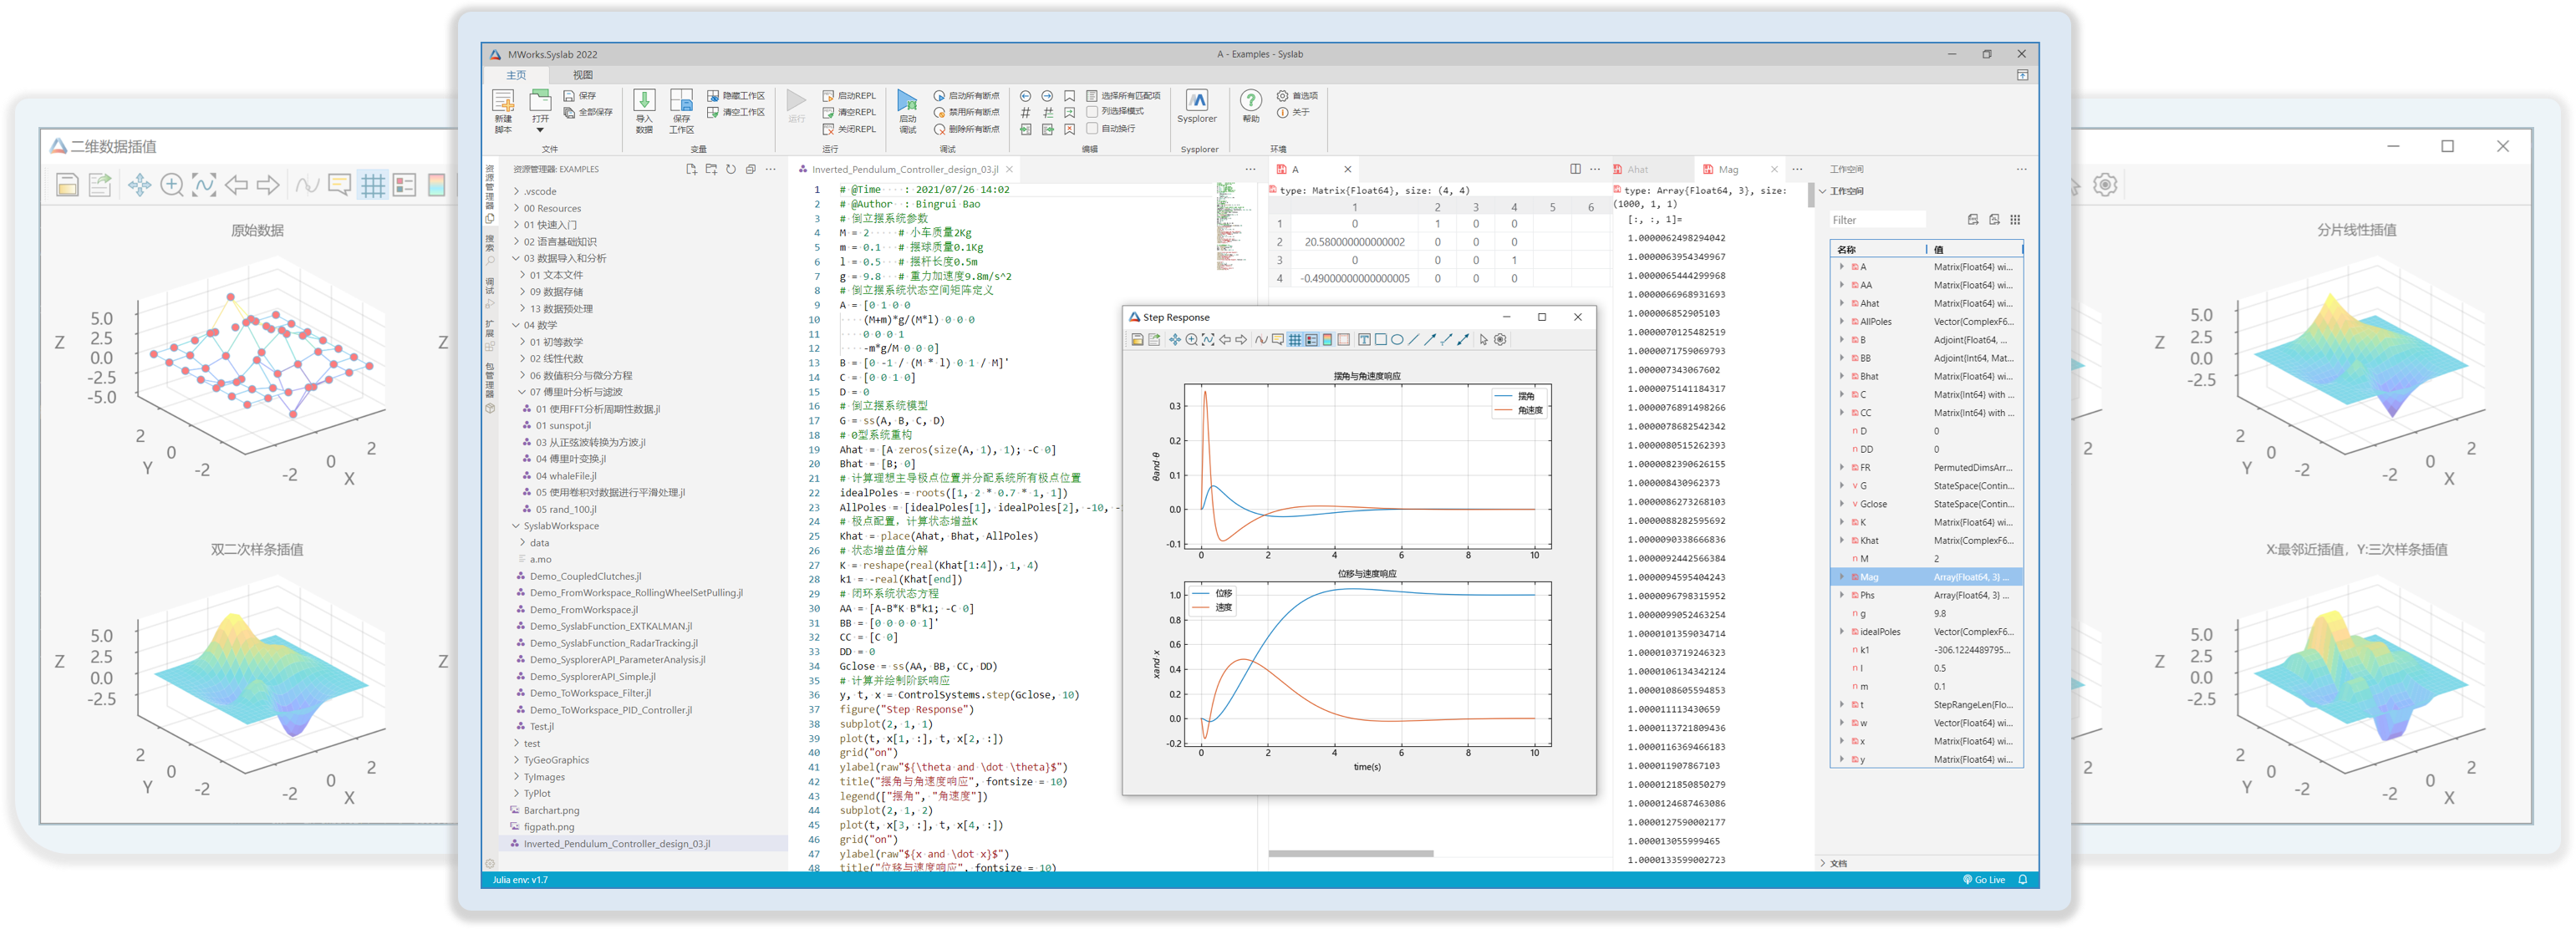Click colorbar icon in 二维数据插值 window toolbar
Viewport: 2576px width, 929px height.
436,185
